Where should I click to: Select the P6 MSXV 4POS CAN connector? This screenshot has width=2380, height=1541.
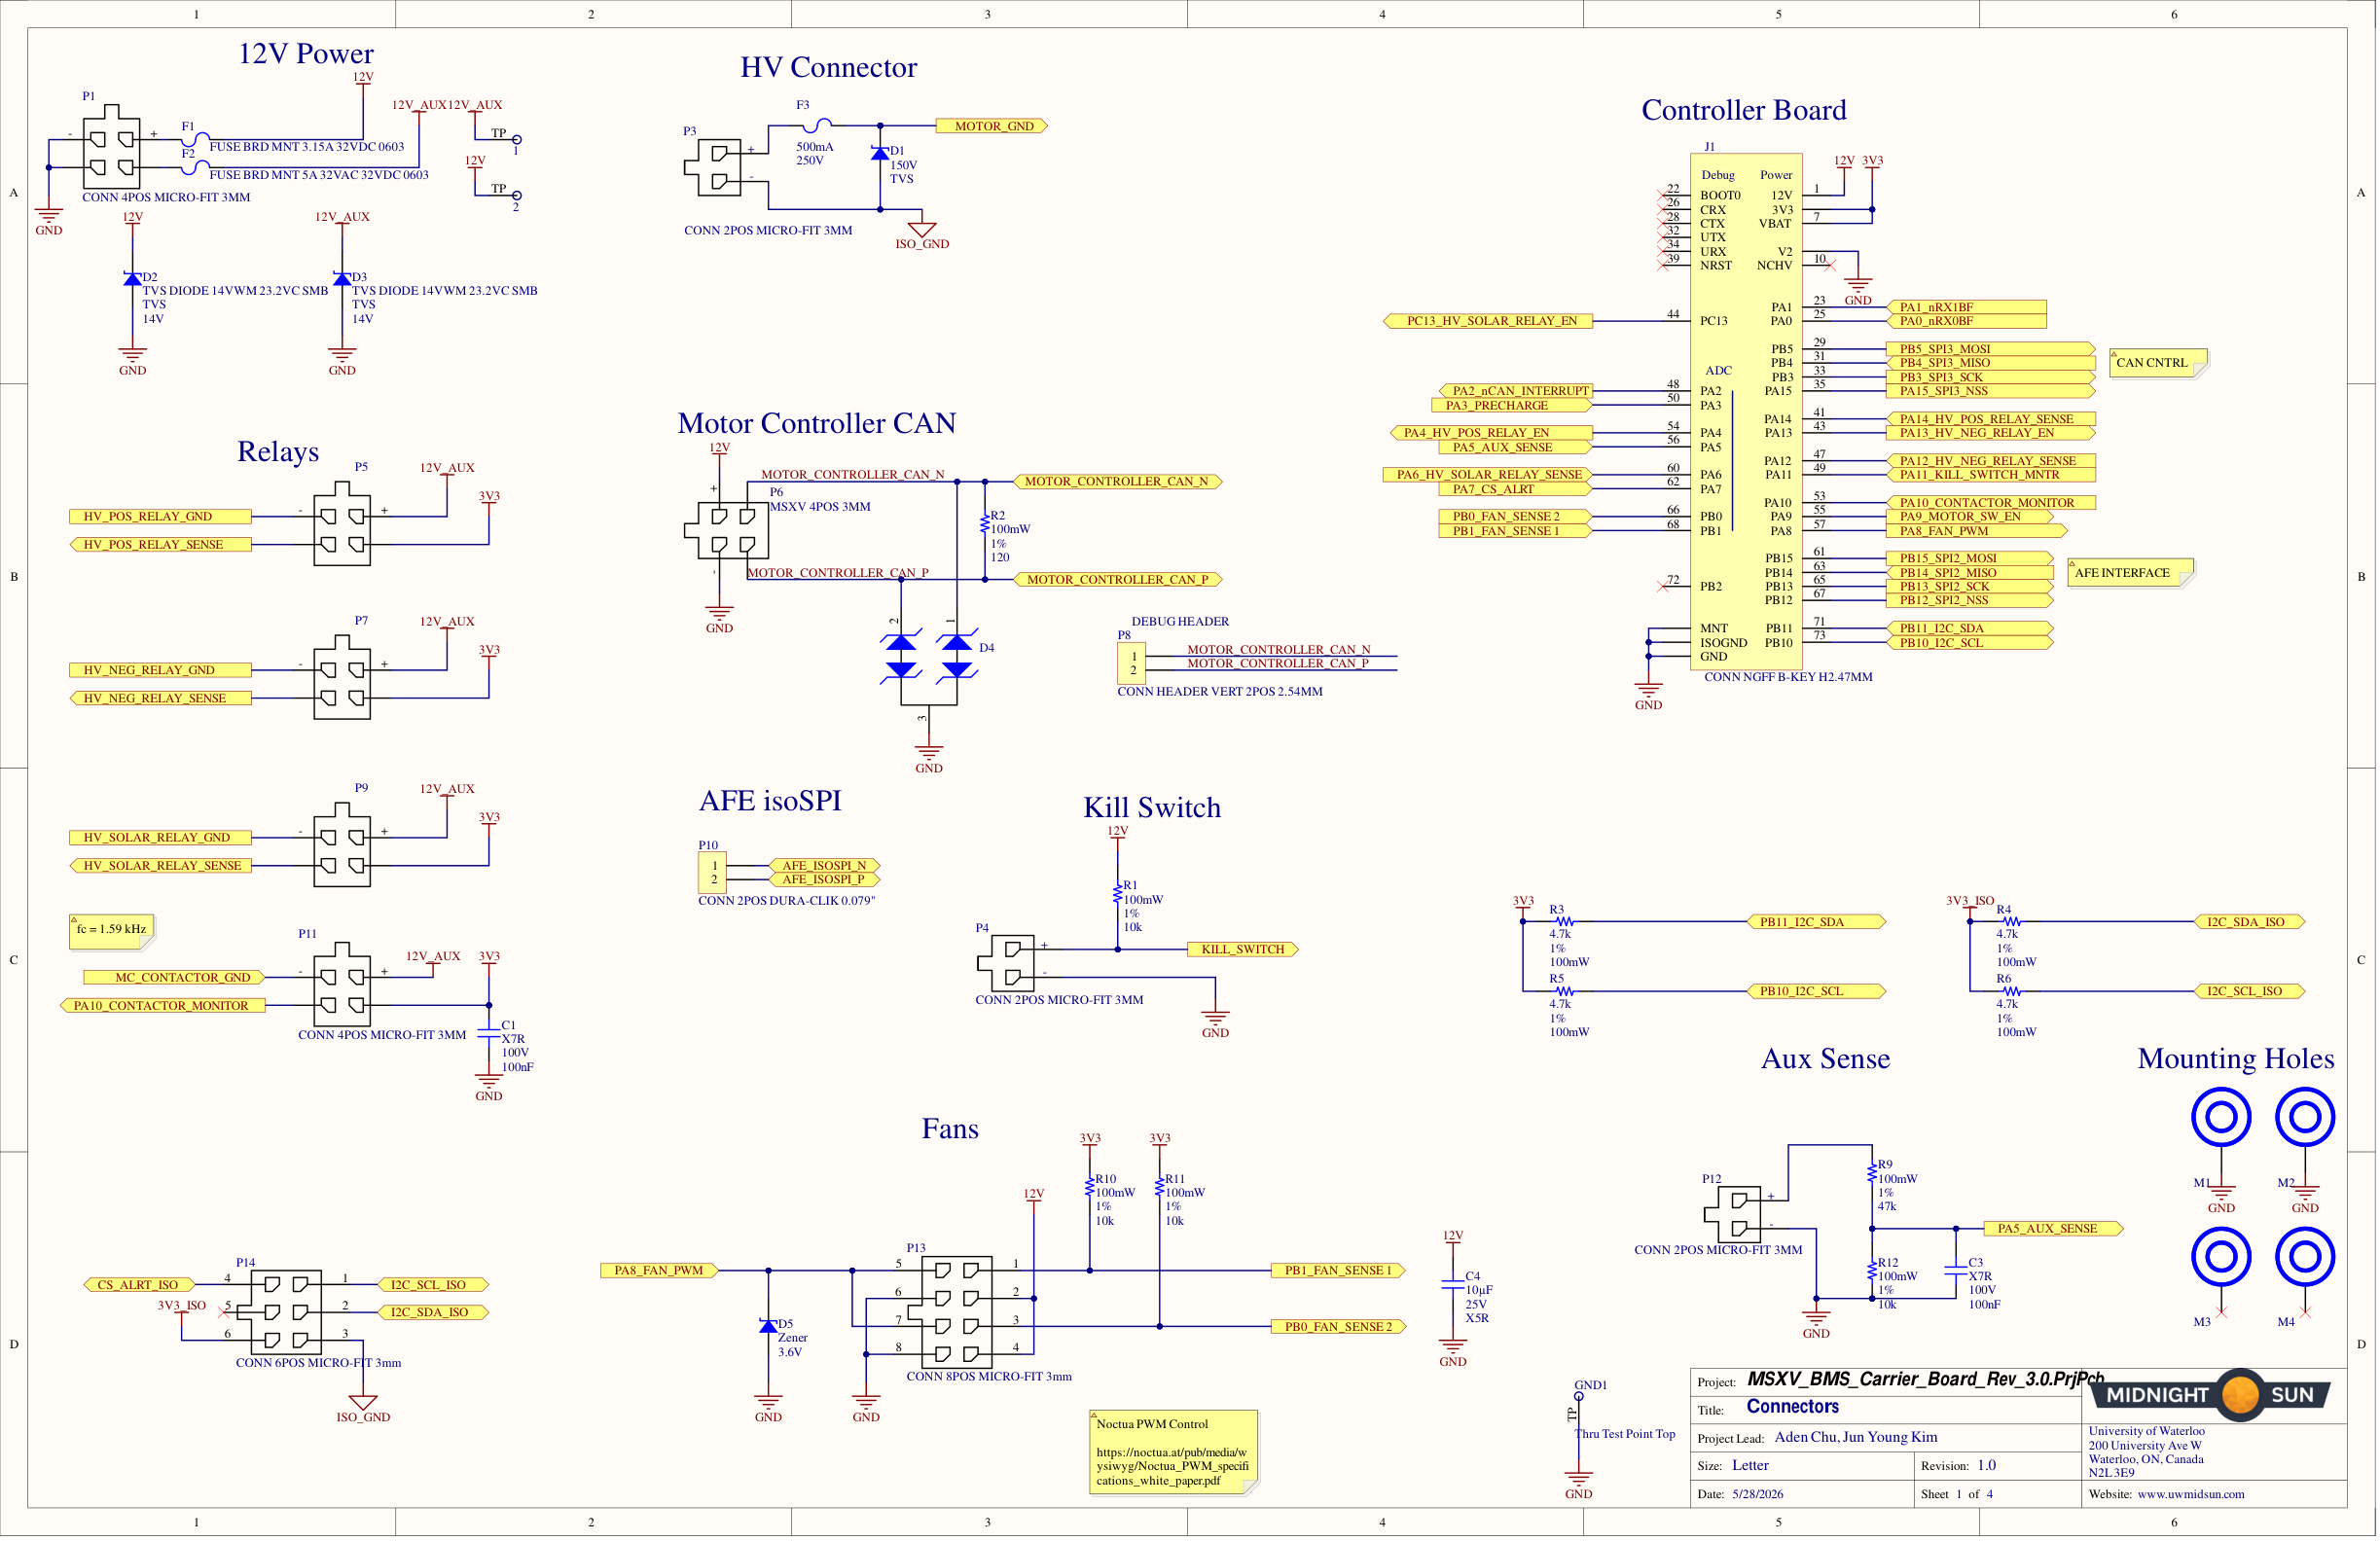(x=727, y=530)
